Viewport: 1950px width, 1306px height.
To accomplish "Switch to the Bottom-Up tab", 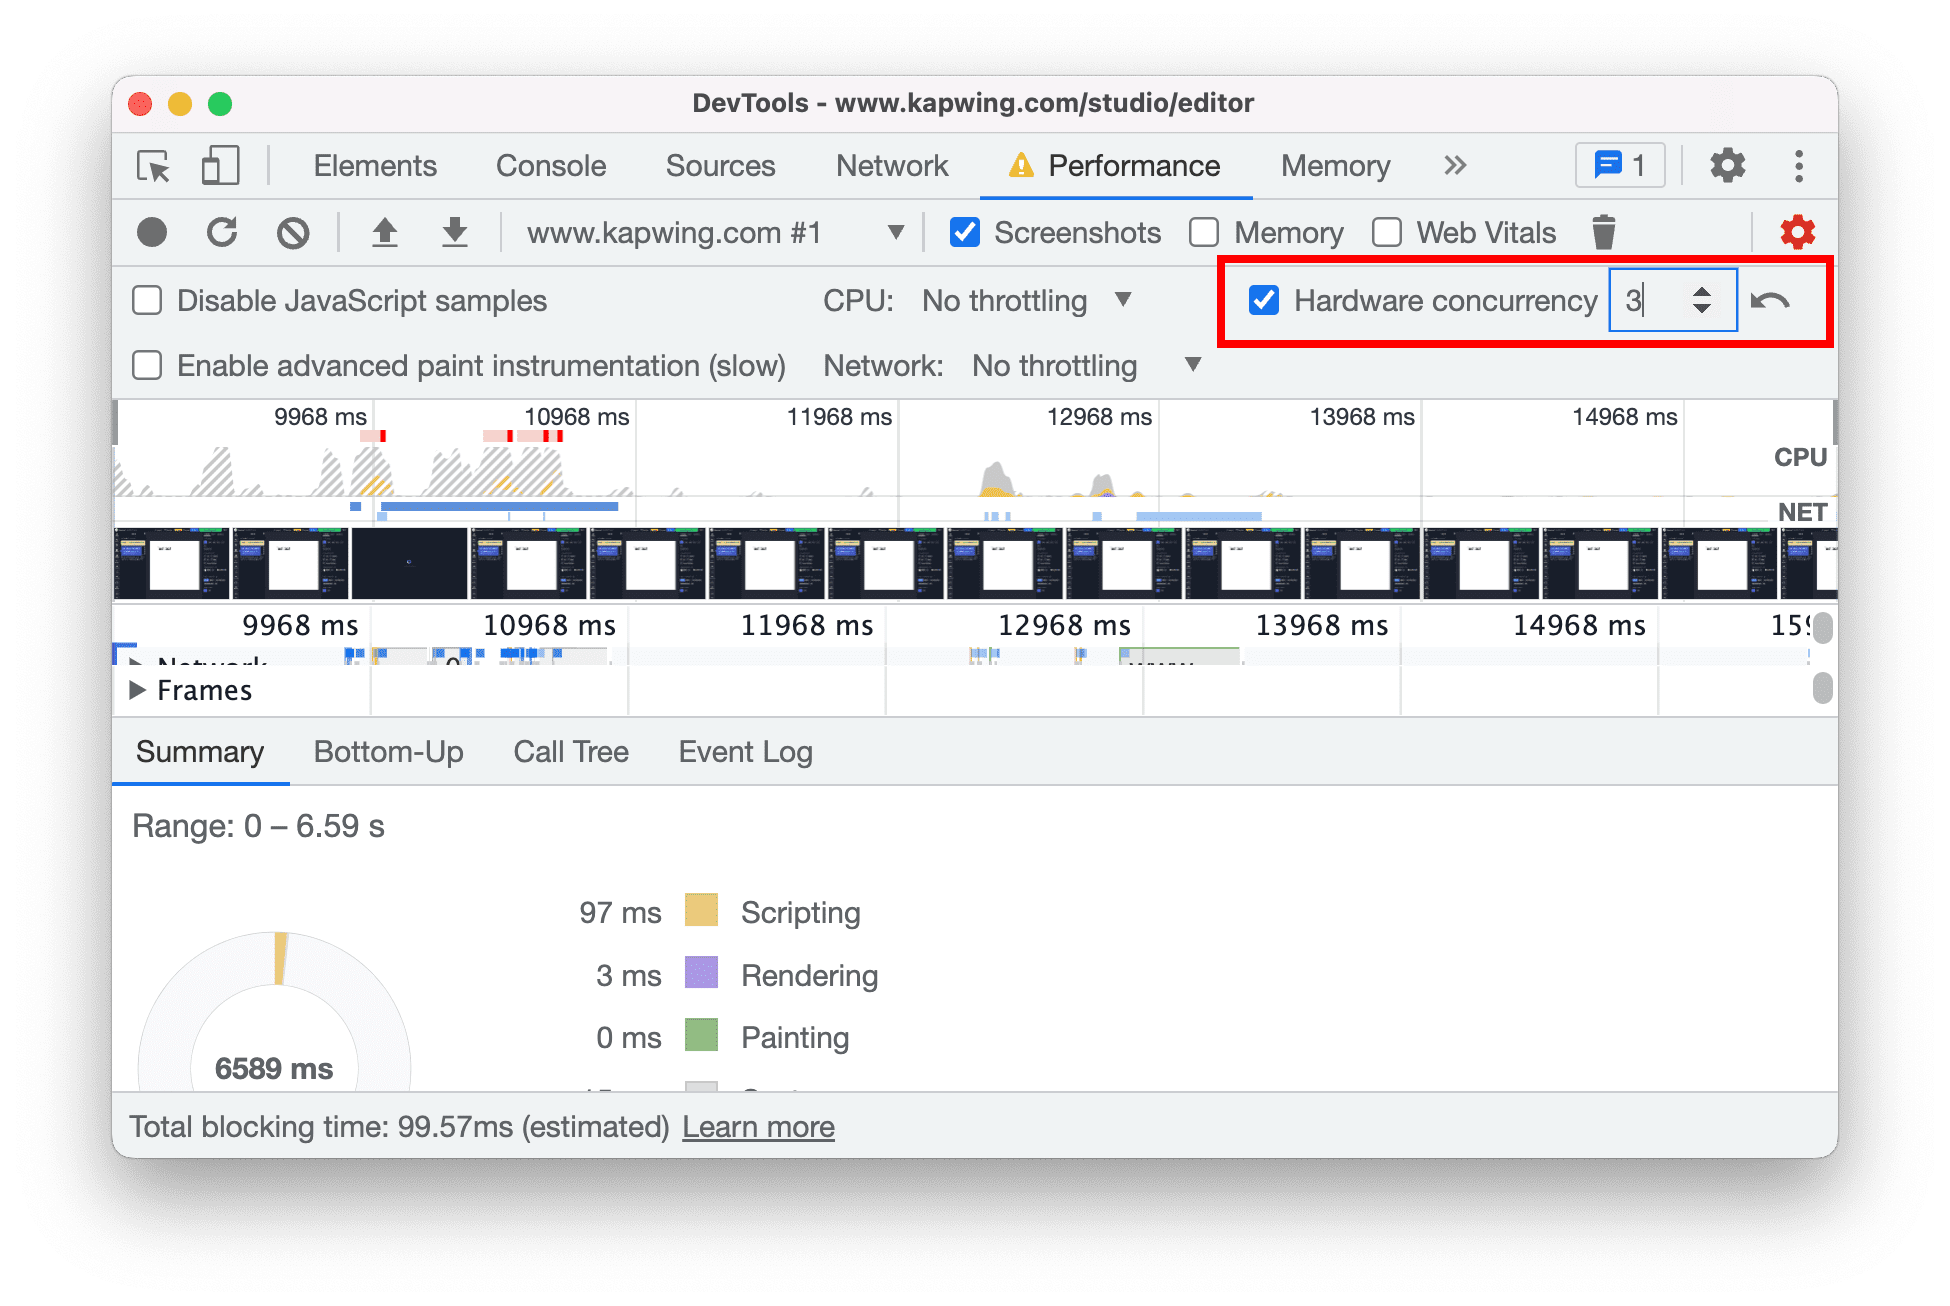I will click(x=386, y=754).
